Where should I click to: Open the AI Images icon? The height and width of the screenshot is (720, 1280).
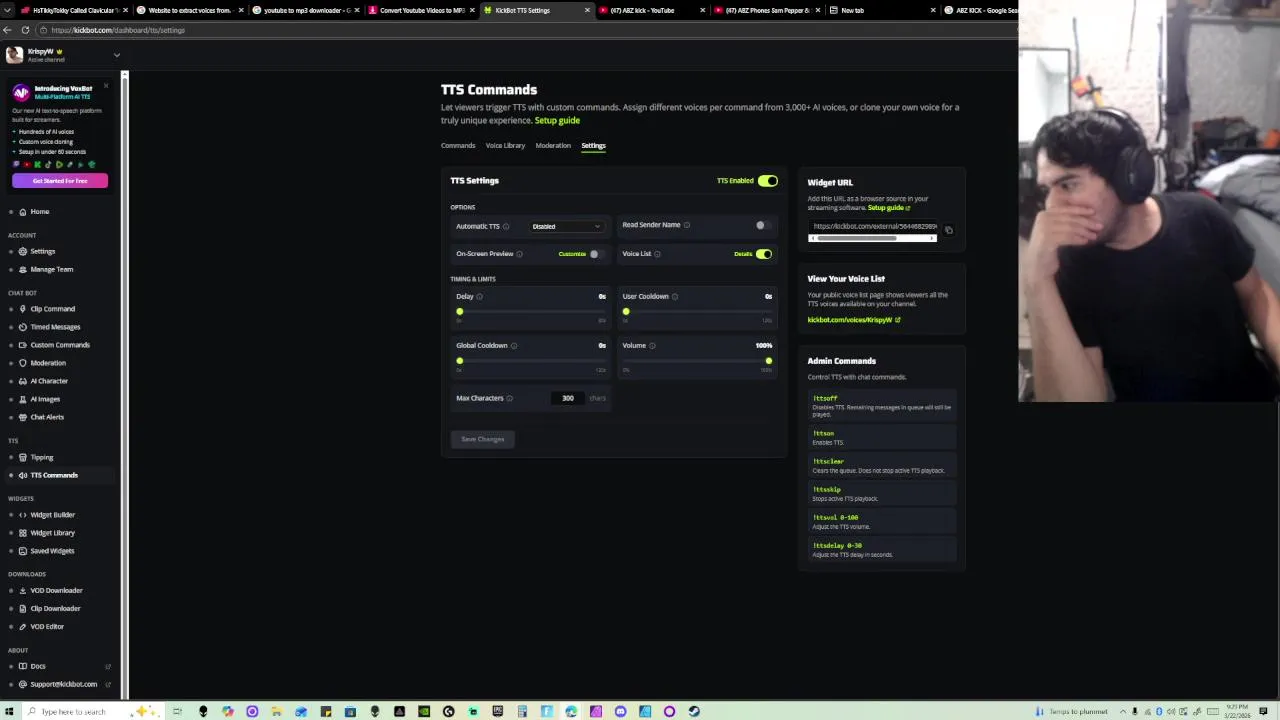pyautogui.click(x=23, y=399)
